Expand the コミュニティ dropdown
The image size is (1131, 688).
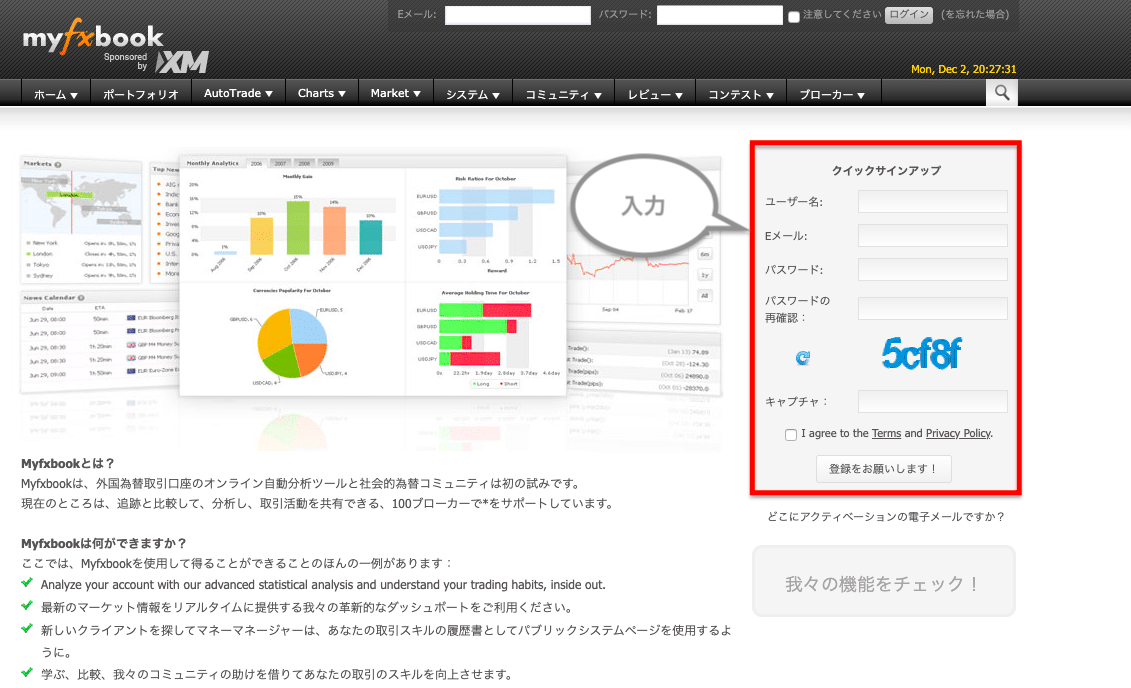(563, 94)
